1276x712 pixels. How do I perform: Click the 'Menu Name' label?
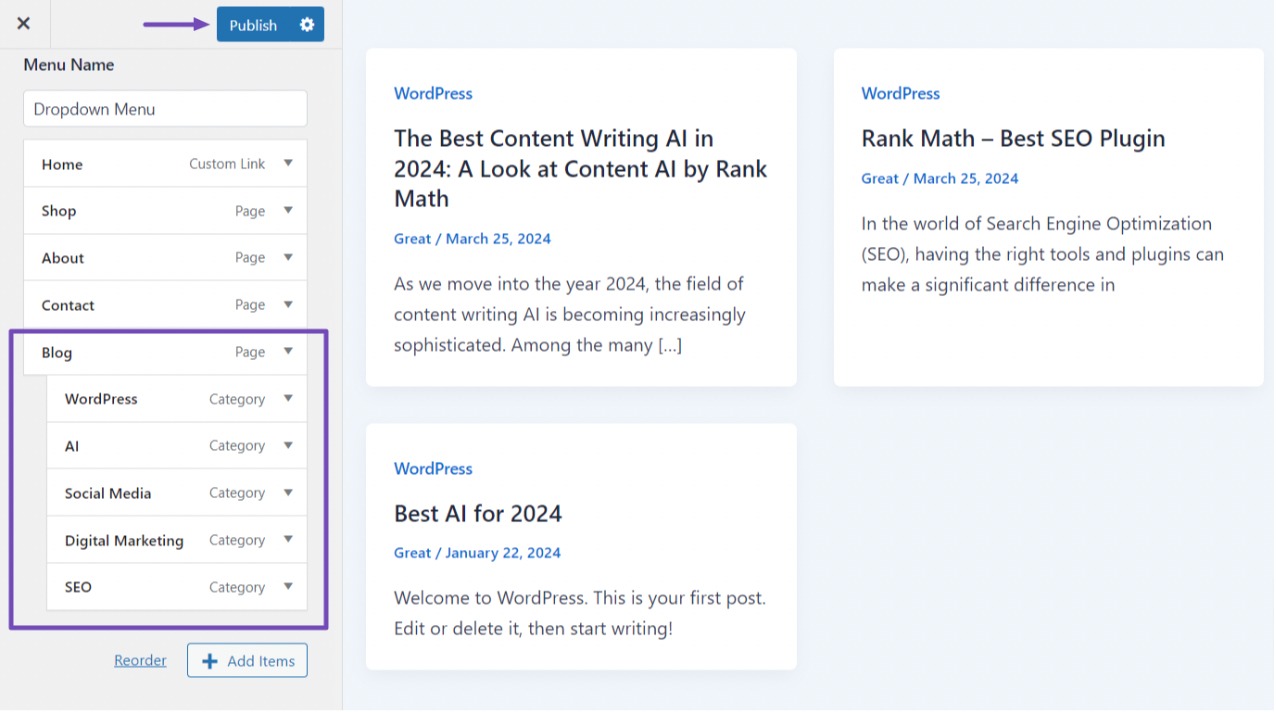(69, 65)
